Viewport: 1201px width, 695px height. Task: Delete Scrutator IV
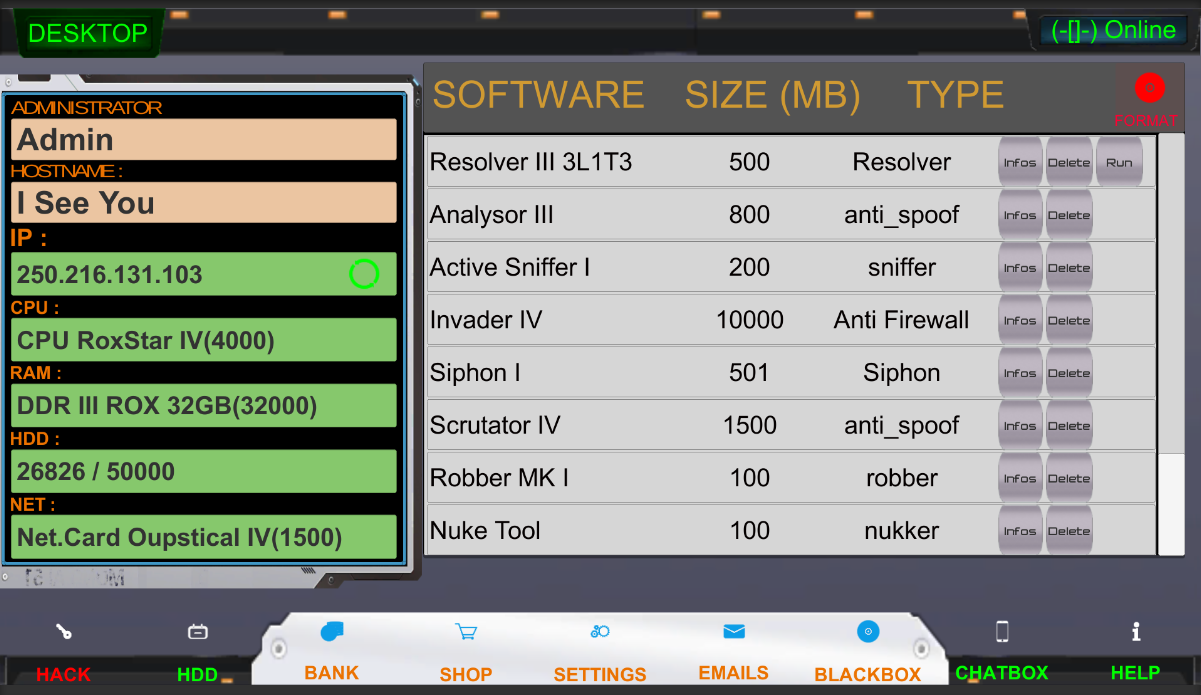(x=1069, y=426)
